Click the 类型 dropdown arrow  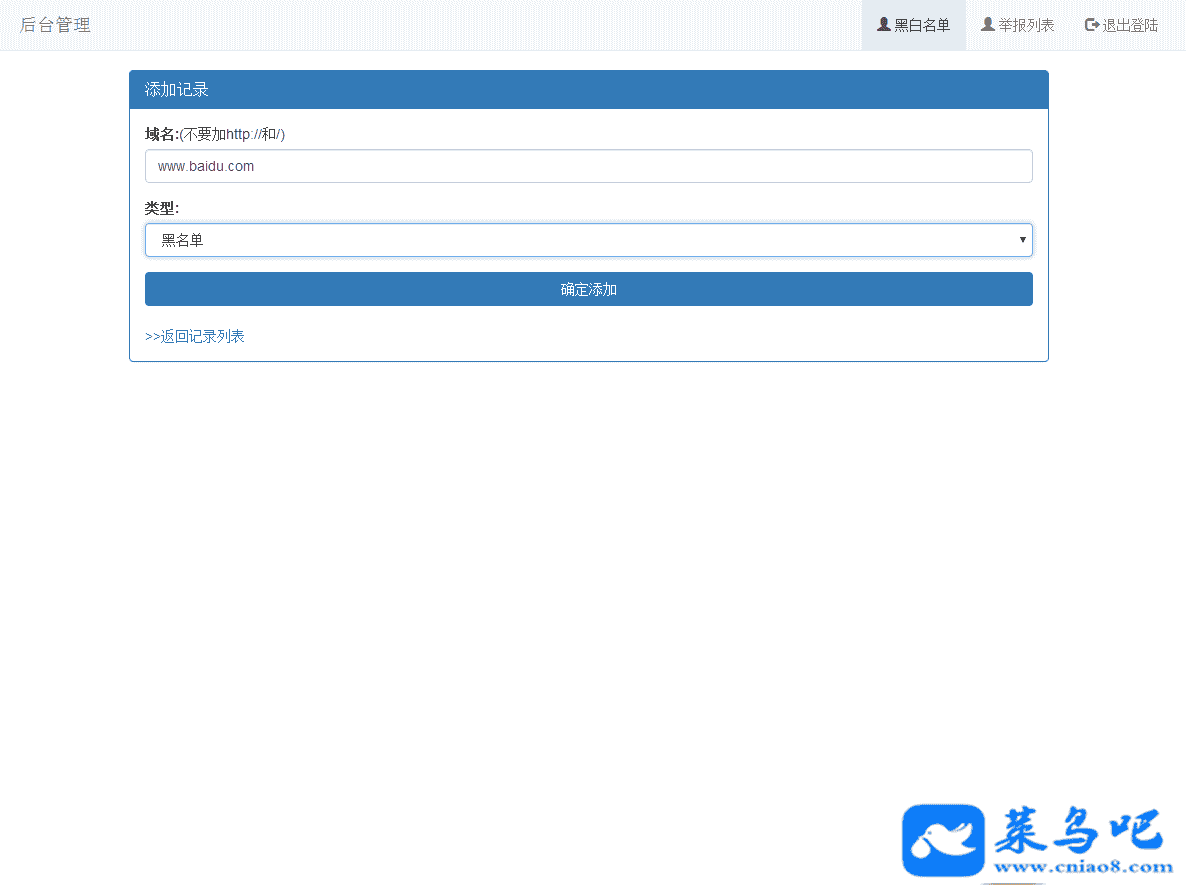(x=1022, y=240)
